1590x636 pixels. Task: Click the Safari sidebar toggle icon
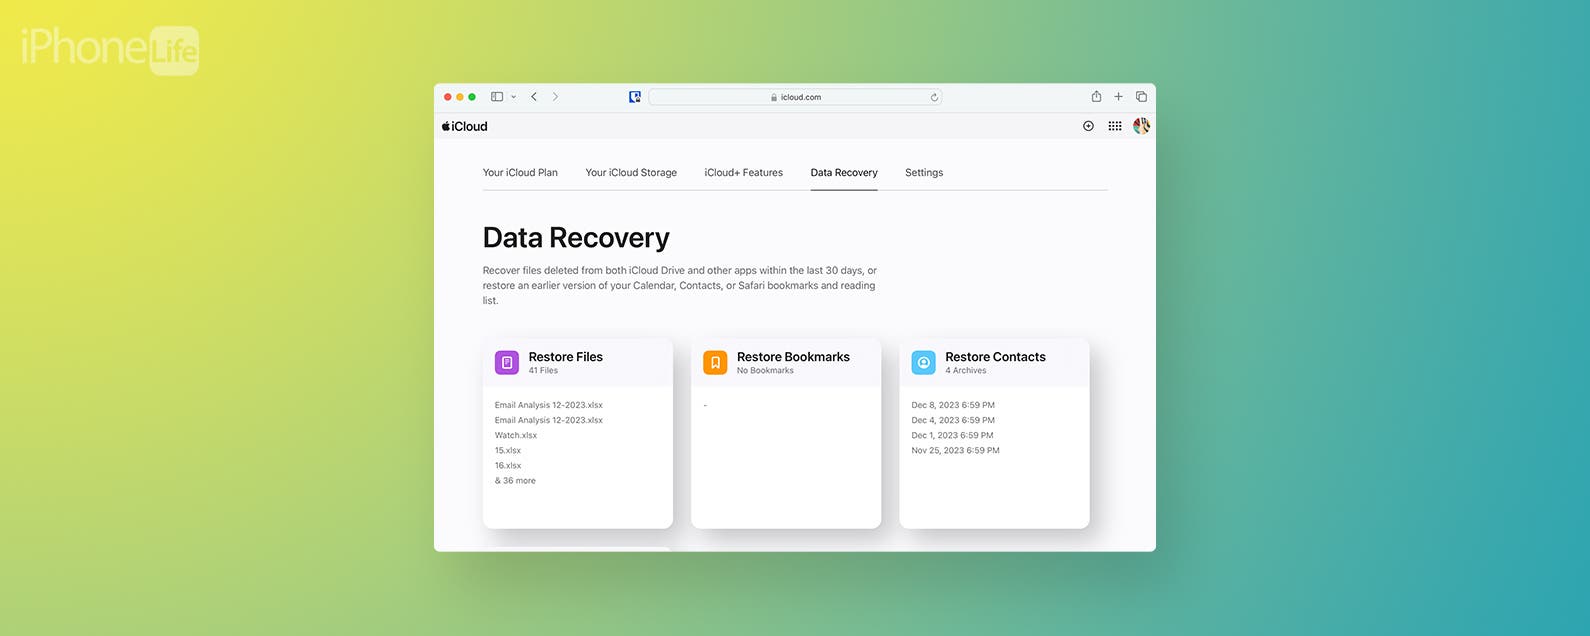click(497, 97)
